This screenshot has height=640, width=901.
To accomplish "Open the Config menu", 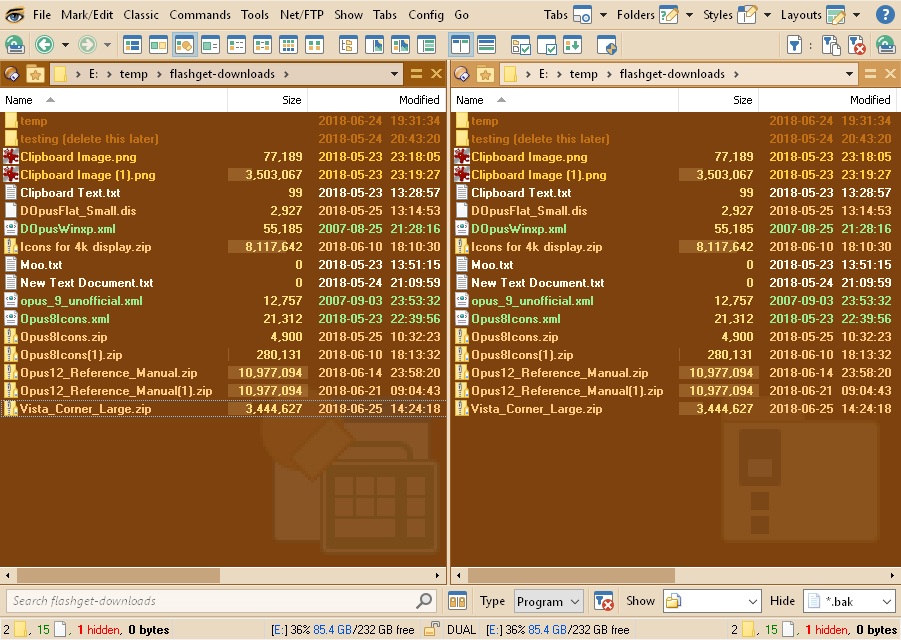I will click(426, 15).
